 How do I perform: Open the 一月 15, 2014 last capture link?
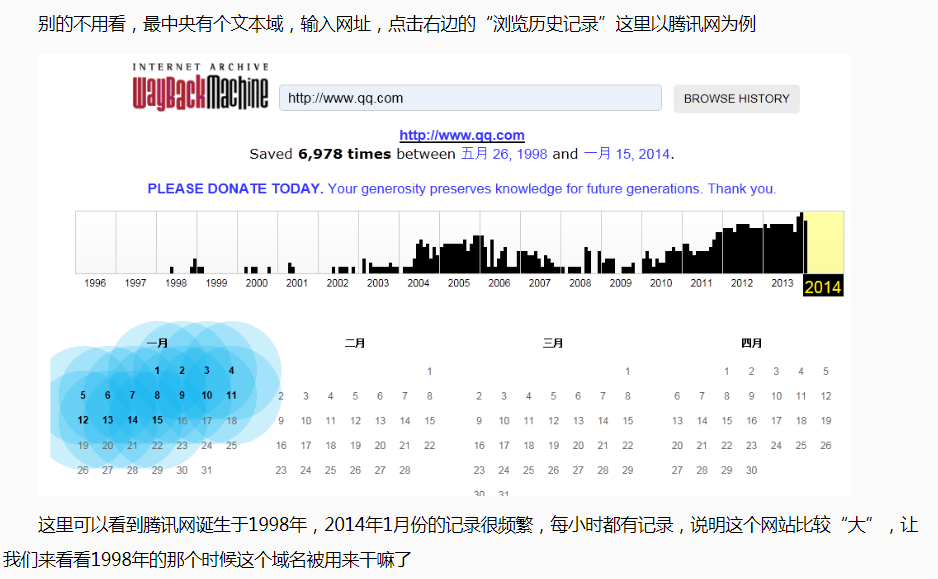(x=626, y=154)
